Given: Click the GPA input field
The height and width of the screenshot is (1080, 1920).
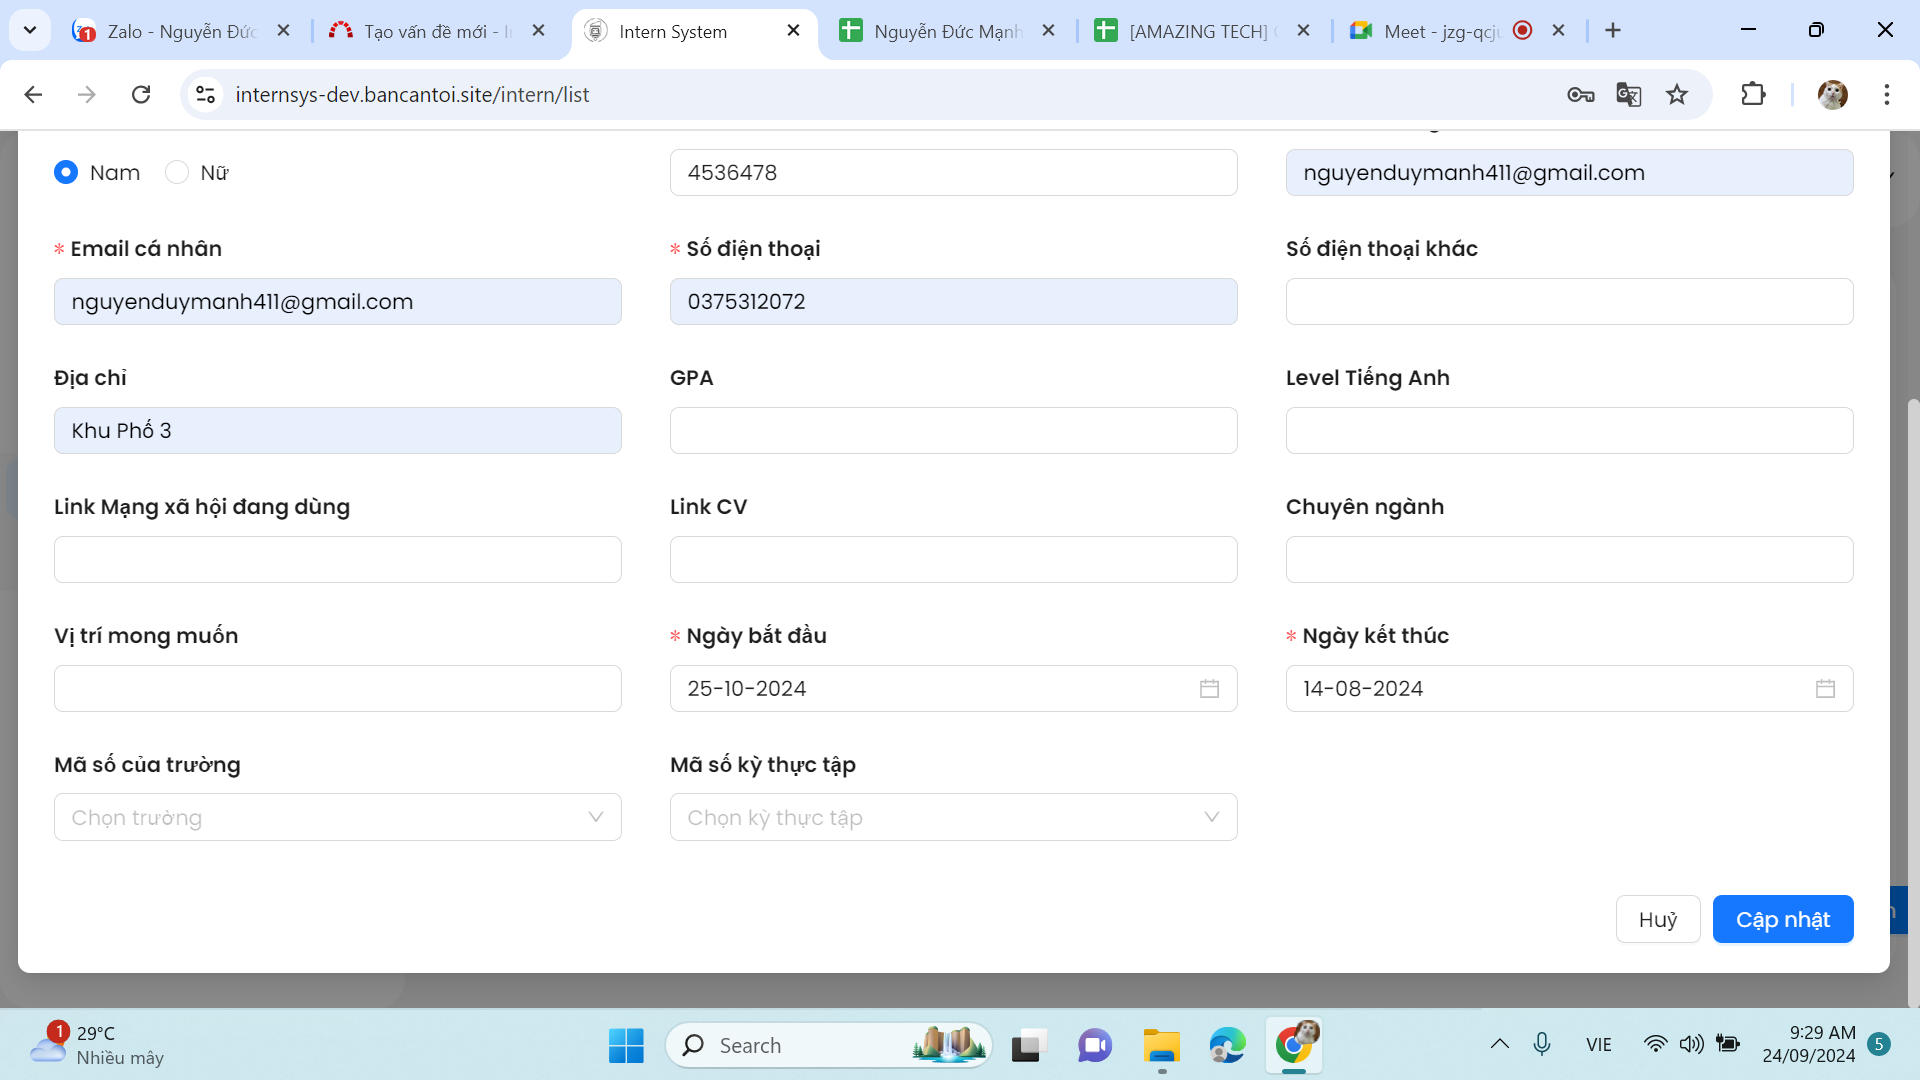Looking at the screenshot, I should [953, 431].
